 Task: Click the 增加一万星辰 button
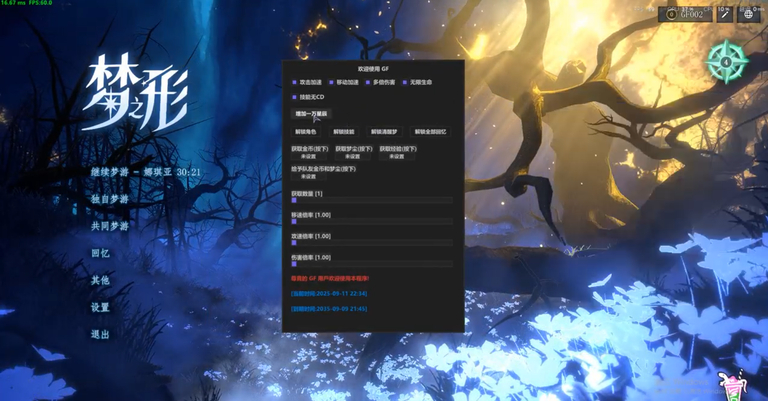point(310,114)
